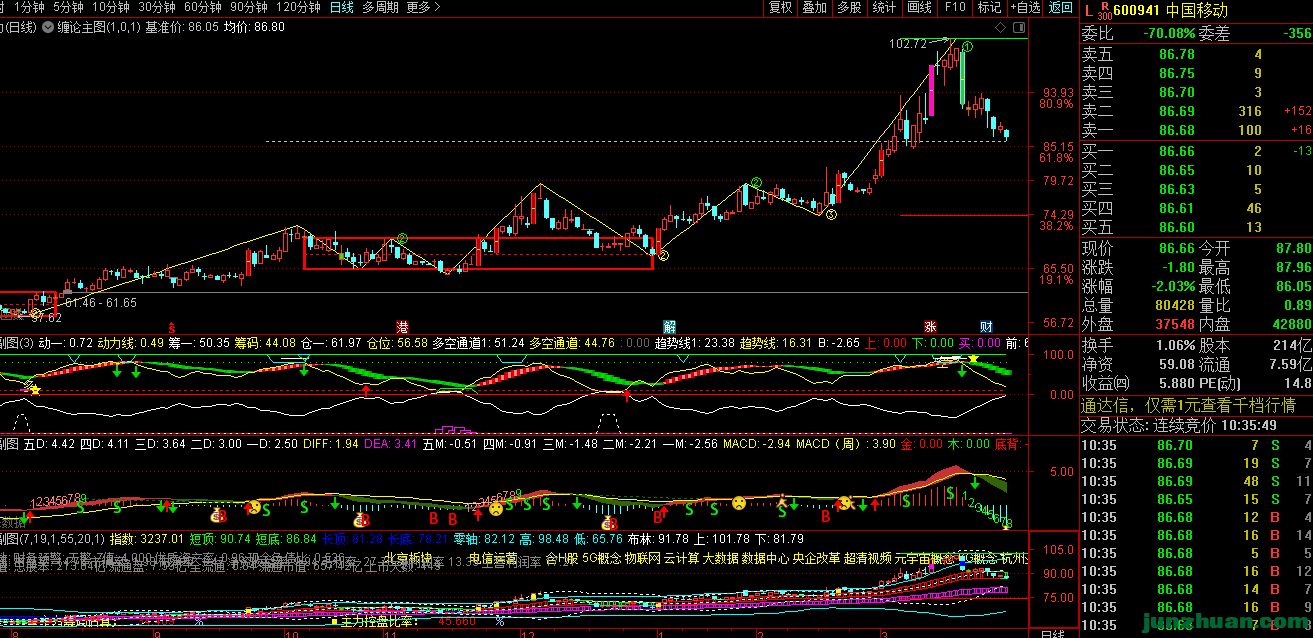Add stock with +自选 button
Screen dimensions: 1313x638
coord(1025,7)
